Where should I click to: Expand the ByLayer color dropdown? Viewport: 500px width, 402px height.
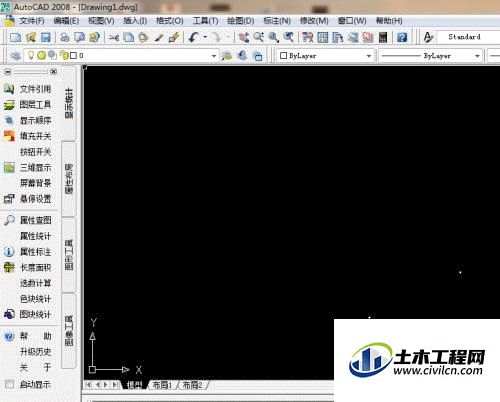[x=369, y=56]
